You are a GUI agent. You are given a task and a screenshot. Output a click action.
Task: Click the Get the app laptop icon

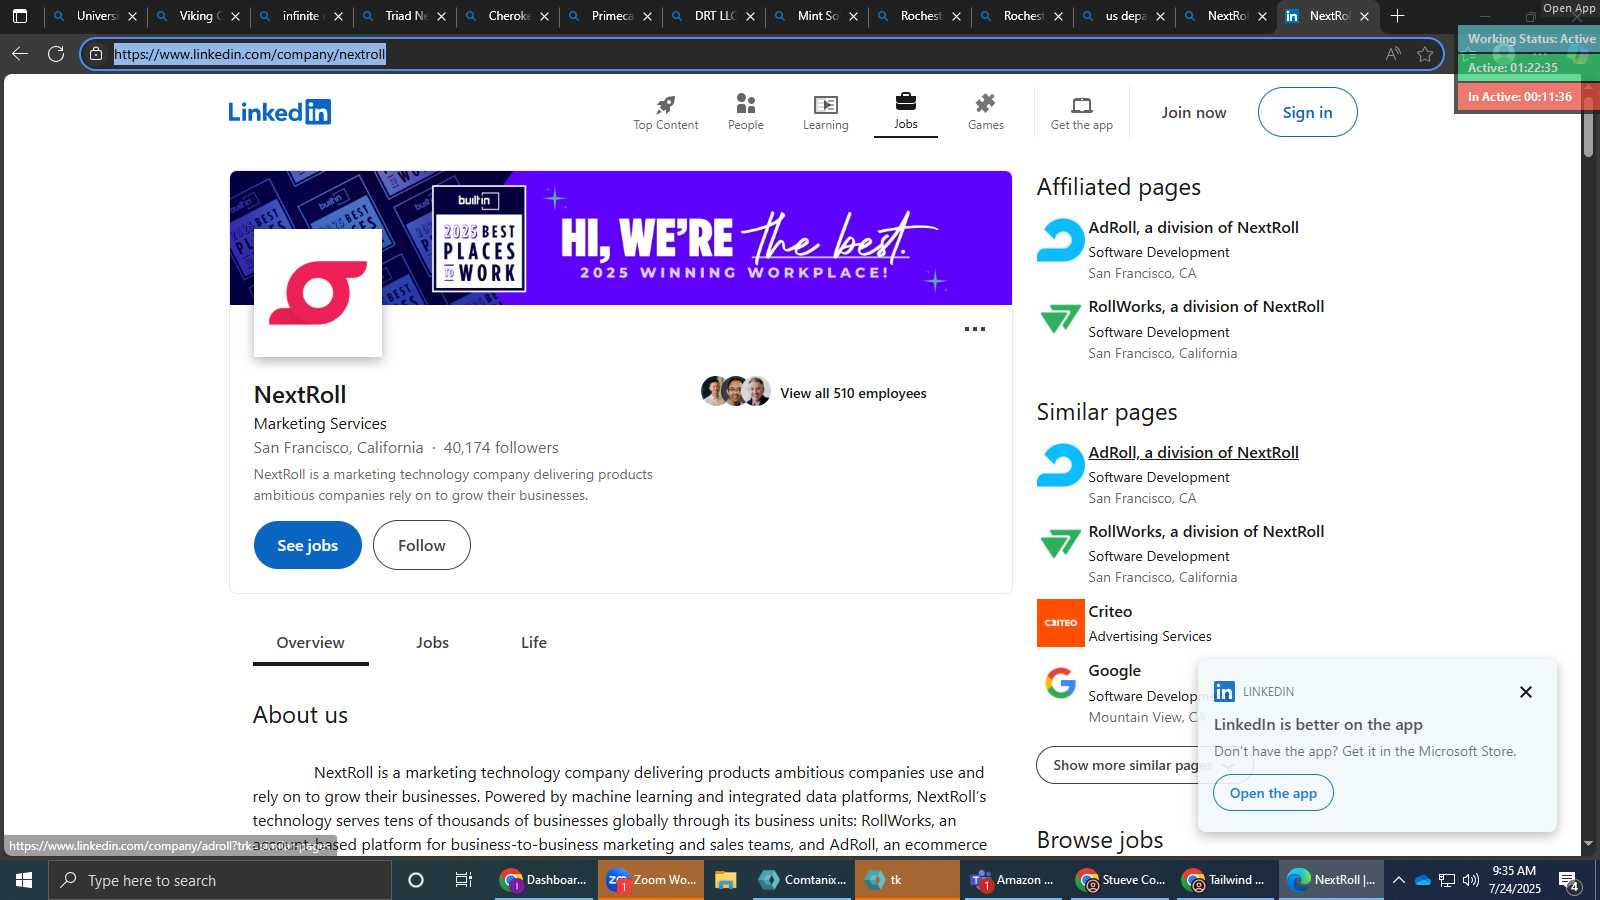[x=1081, y=112]
